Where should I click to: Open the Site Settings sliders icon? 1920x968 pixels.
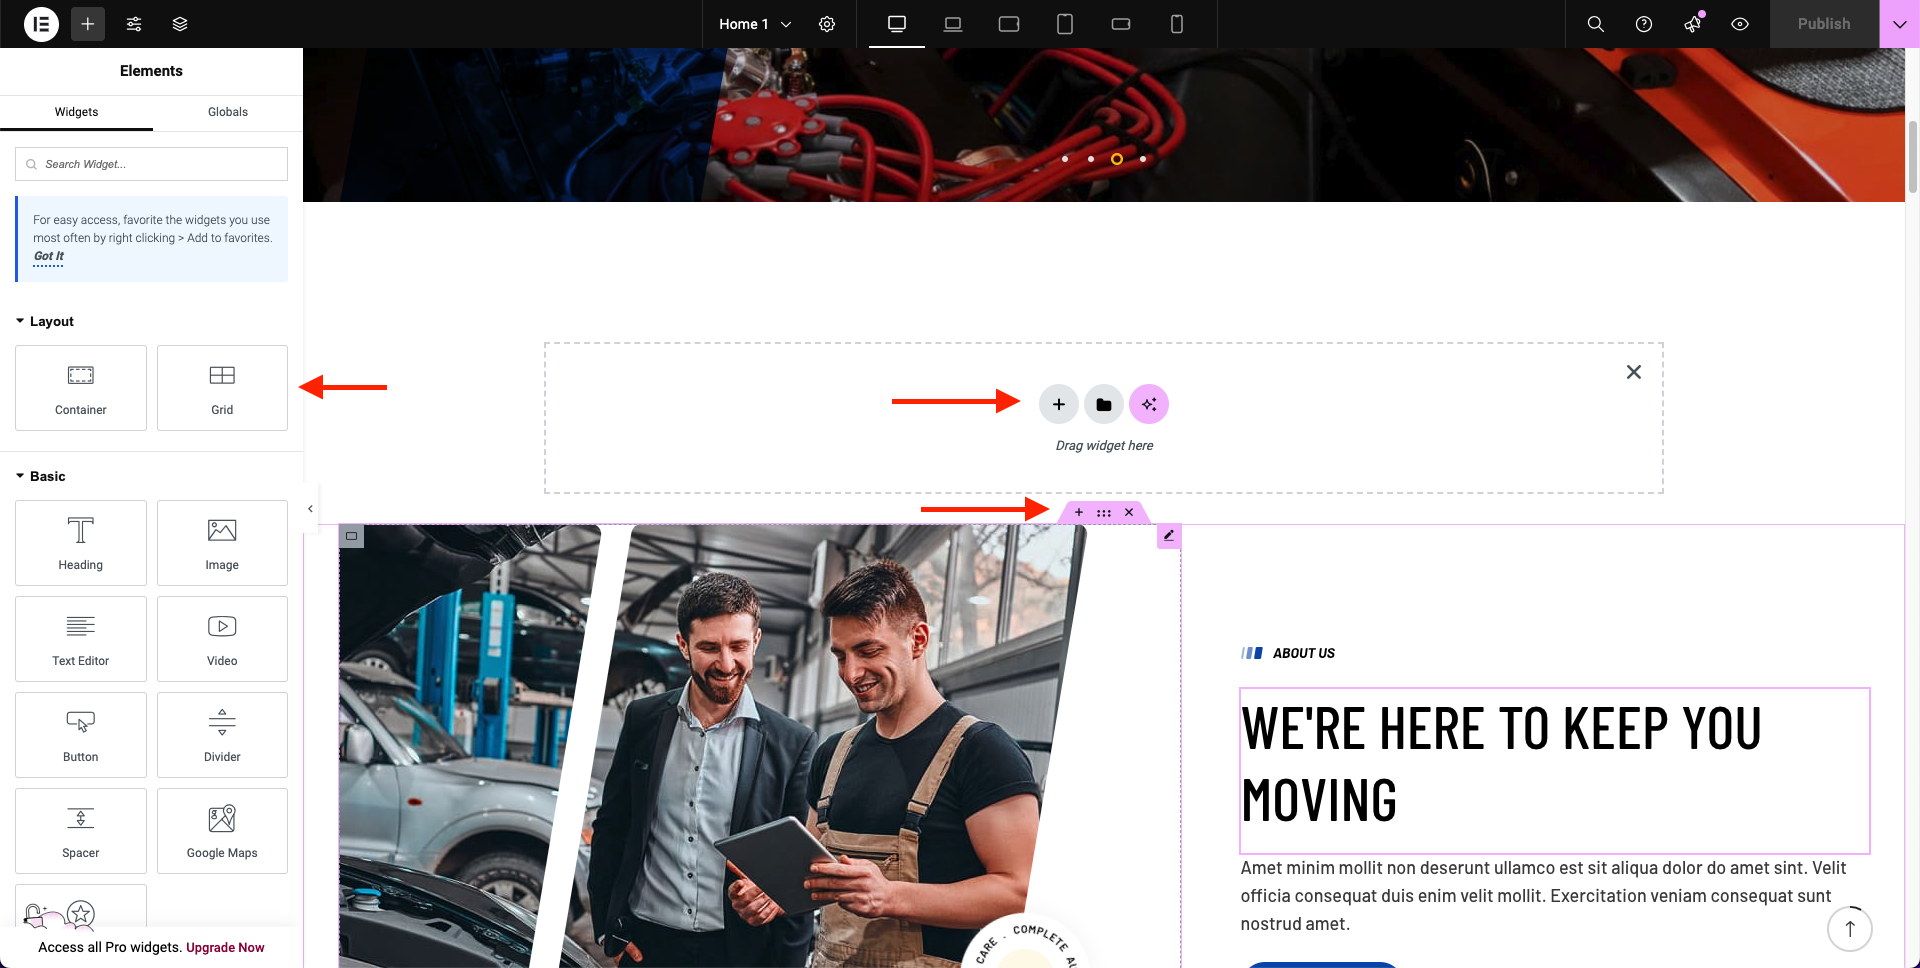coord(134,24)
